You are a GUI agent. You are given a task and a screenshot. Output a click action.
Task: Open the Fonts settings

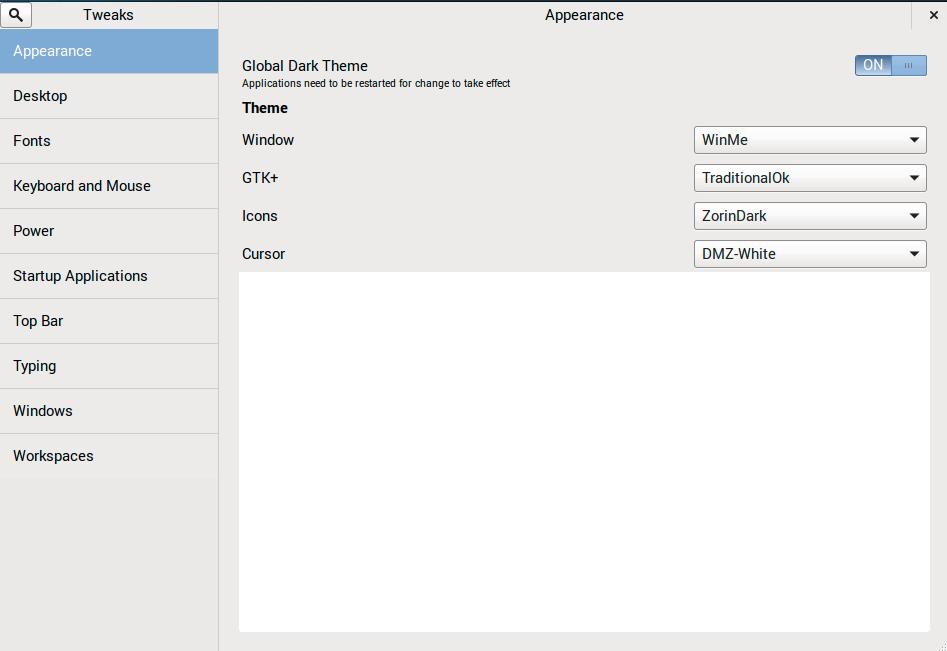click(x=109, y=141)
